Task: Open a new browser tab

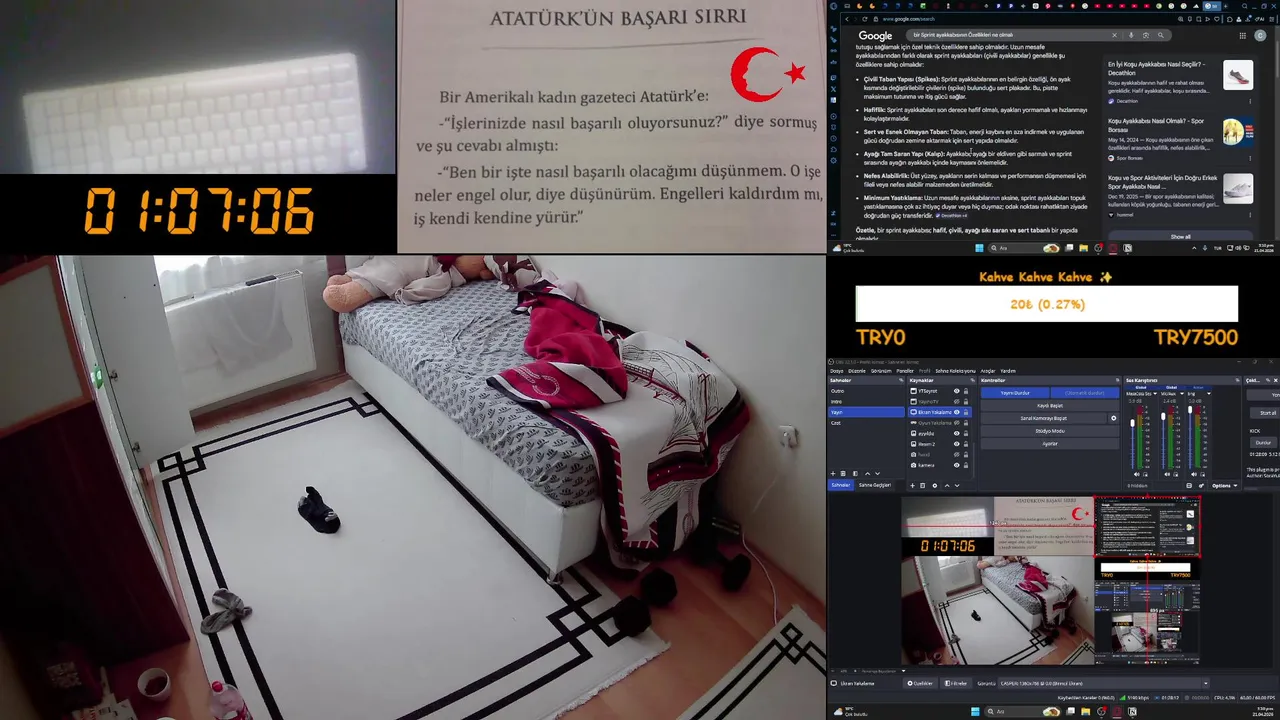Action: (1226, 6)
